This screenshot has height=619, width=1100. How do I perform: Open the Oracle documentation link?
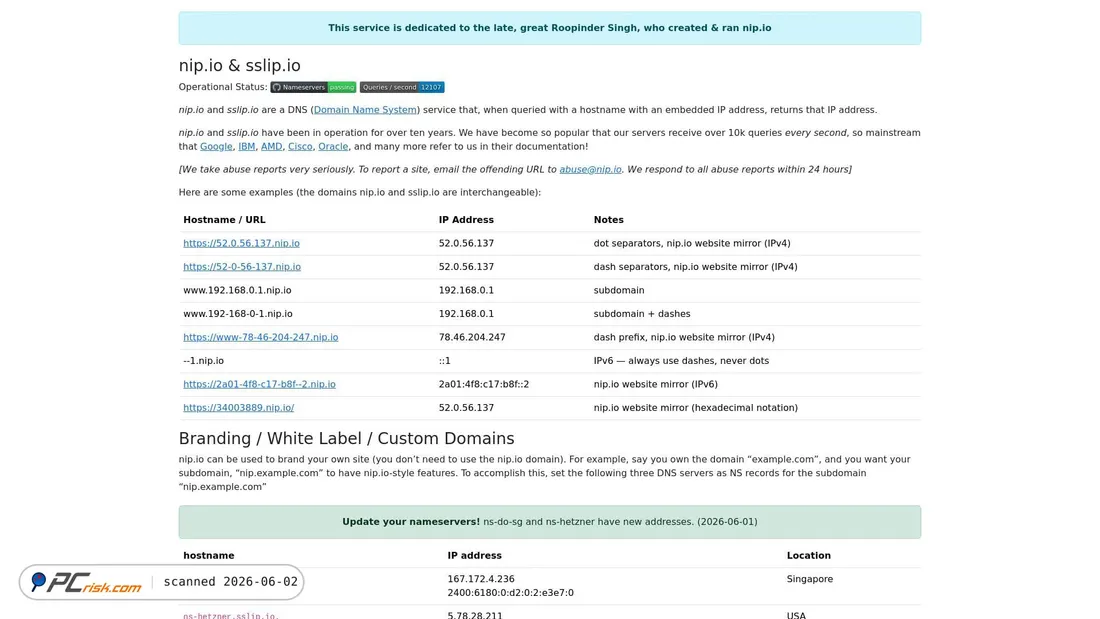(x=333, y=147)
